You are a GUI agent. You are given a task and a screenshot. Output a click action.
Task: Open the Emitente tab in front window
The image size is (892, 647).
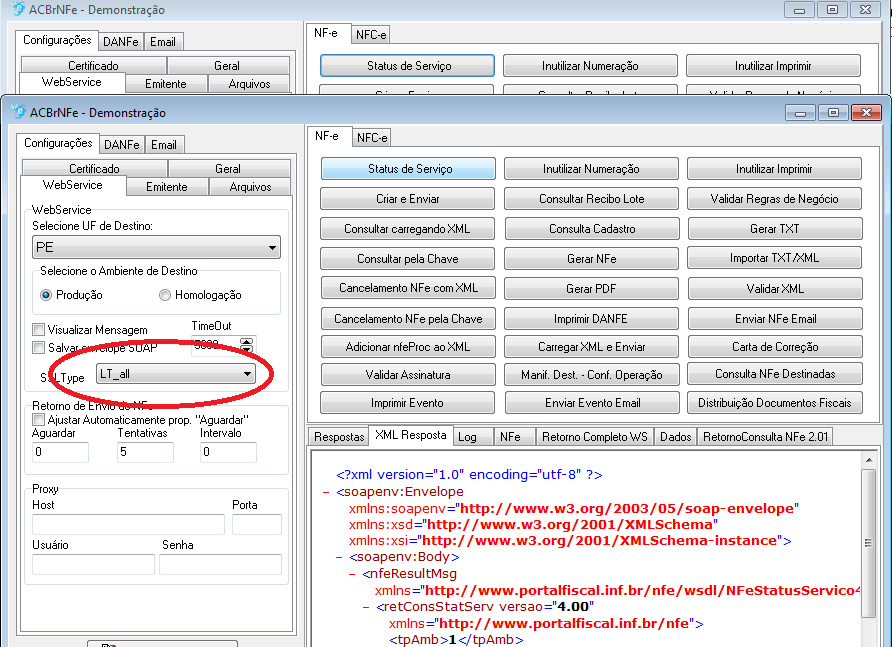(x=167, y=187)
